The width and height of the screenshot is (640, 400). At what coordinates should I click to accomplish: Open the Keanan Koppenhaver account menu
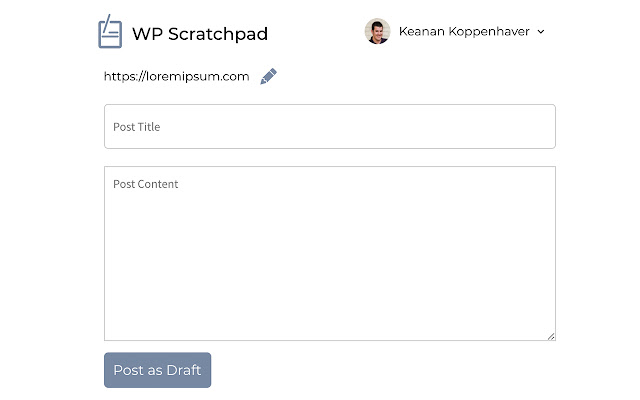(x=464, y=31)
